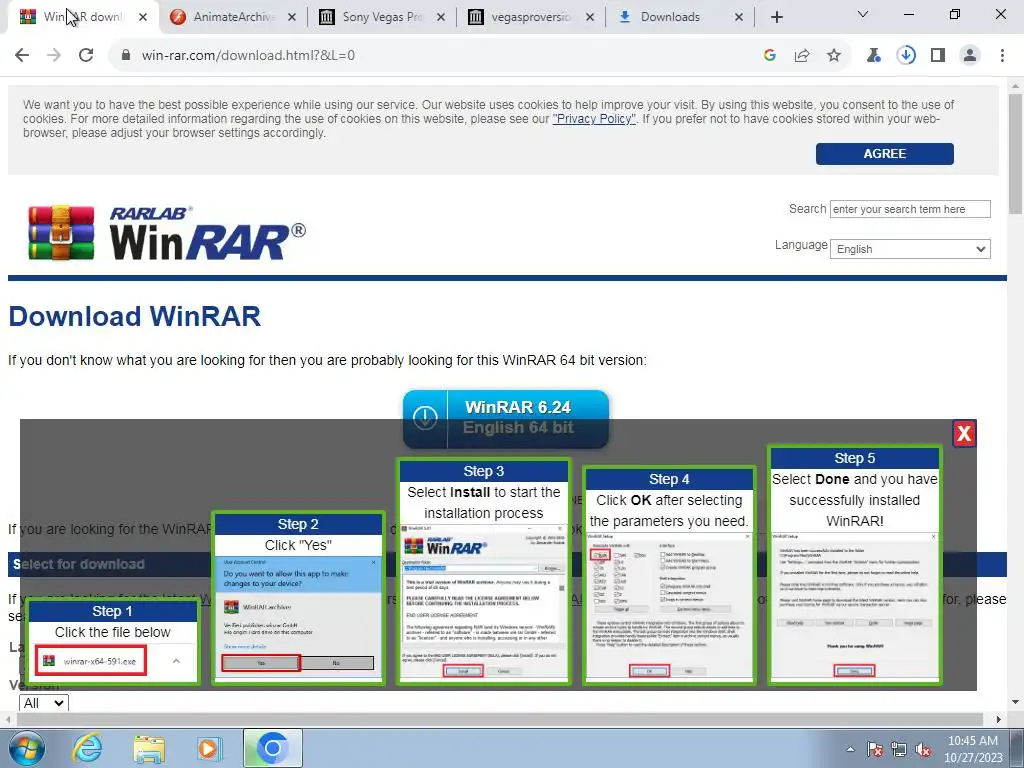
Task: Open the taskbar clock and date
Action: (973, 749)
